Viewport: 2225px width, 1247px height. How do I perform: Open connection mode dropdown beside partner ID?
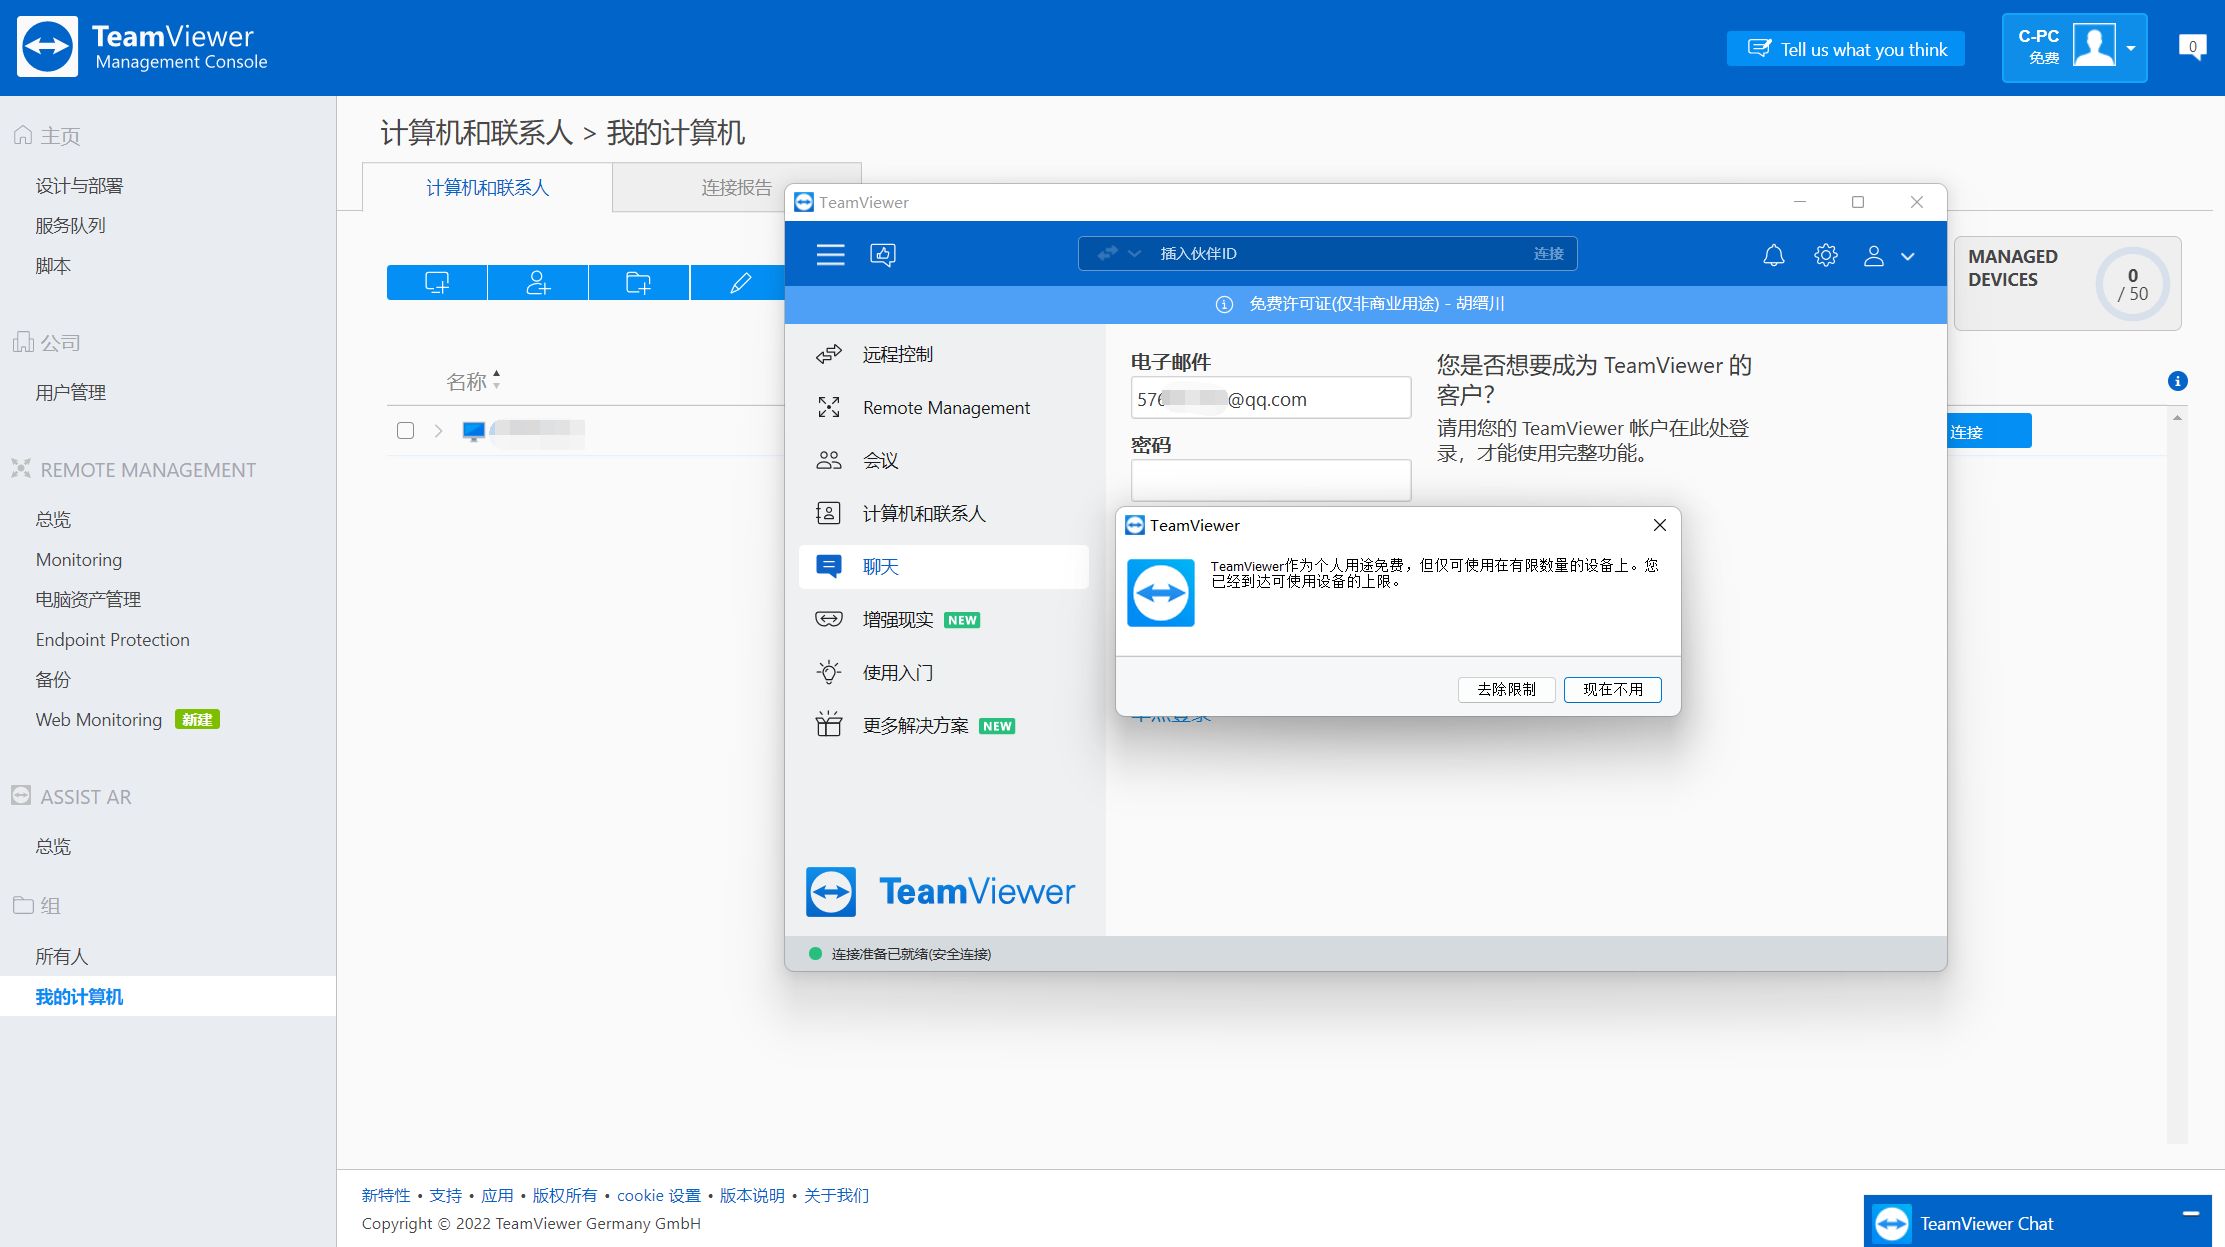[x=1118, y=254]
